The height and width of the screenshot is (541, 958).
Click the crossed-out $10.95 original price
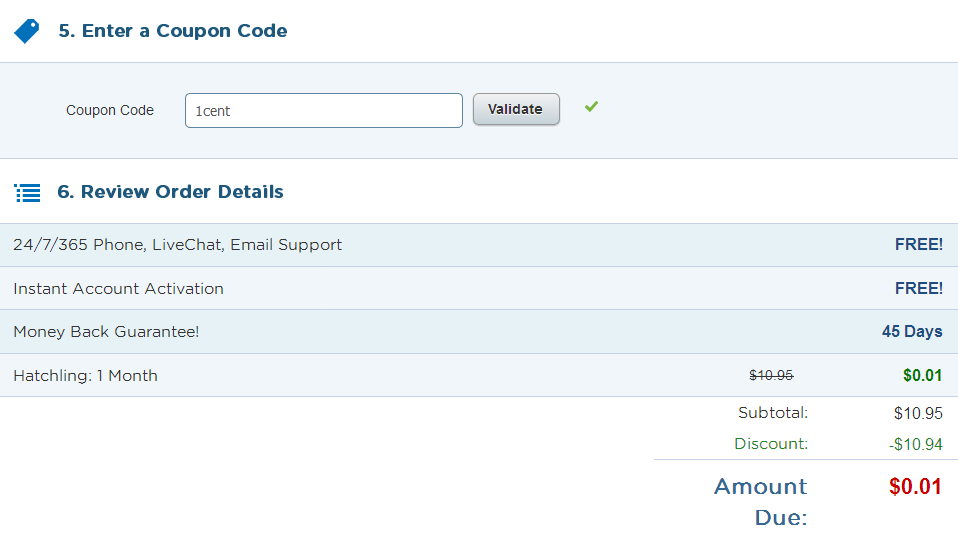click(x=771, y=376)
